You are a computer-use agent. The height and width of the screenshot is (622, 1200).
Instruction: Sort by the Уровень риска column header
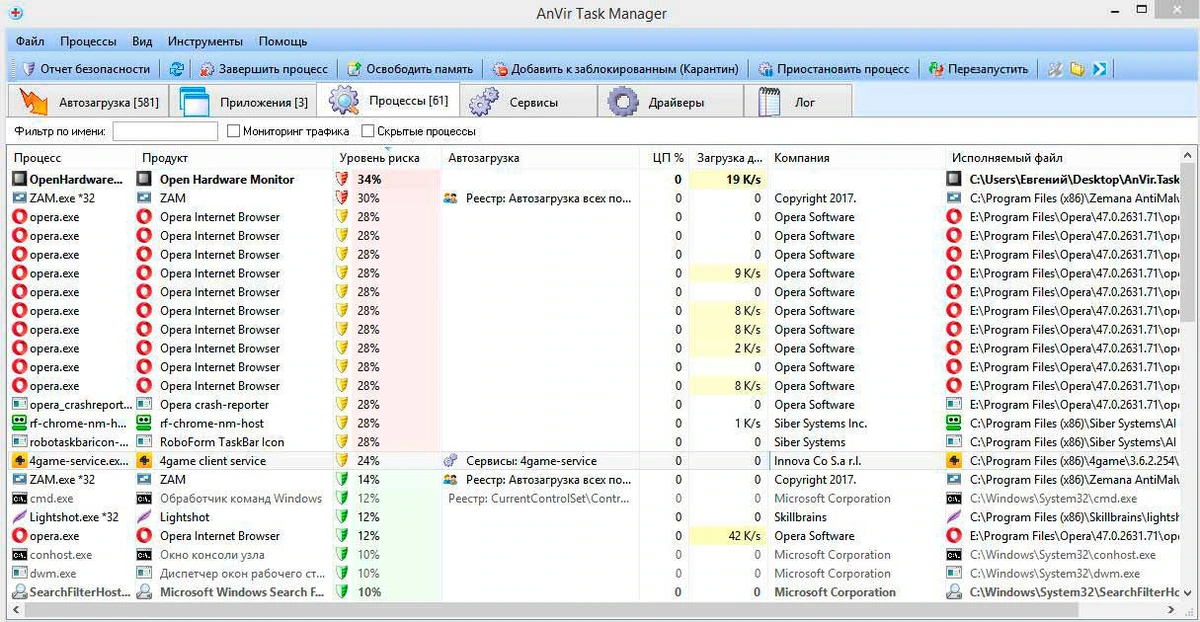(x=386, y=158)
